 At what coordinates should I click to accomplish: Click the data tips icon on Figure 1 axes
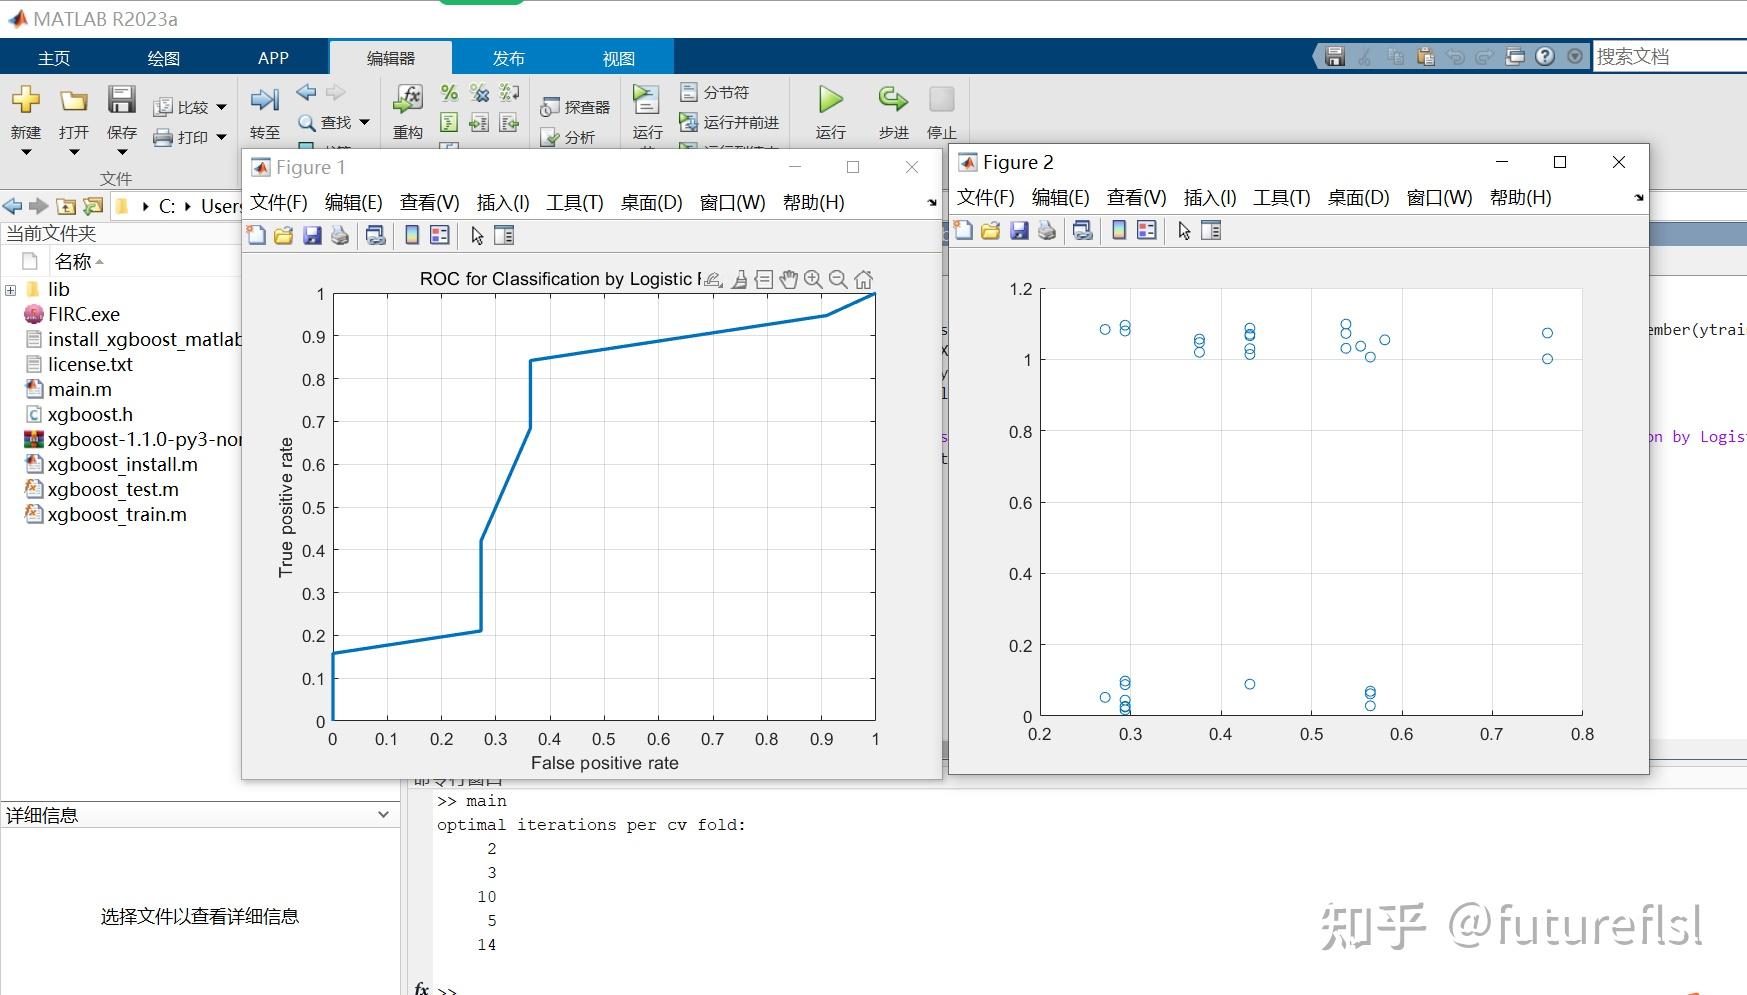click(x=763, y=279)
